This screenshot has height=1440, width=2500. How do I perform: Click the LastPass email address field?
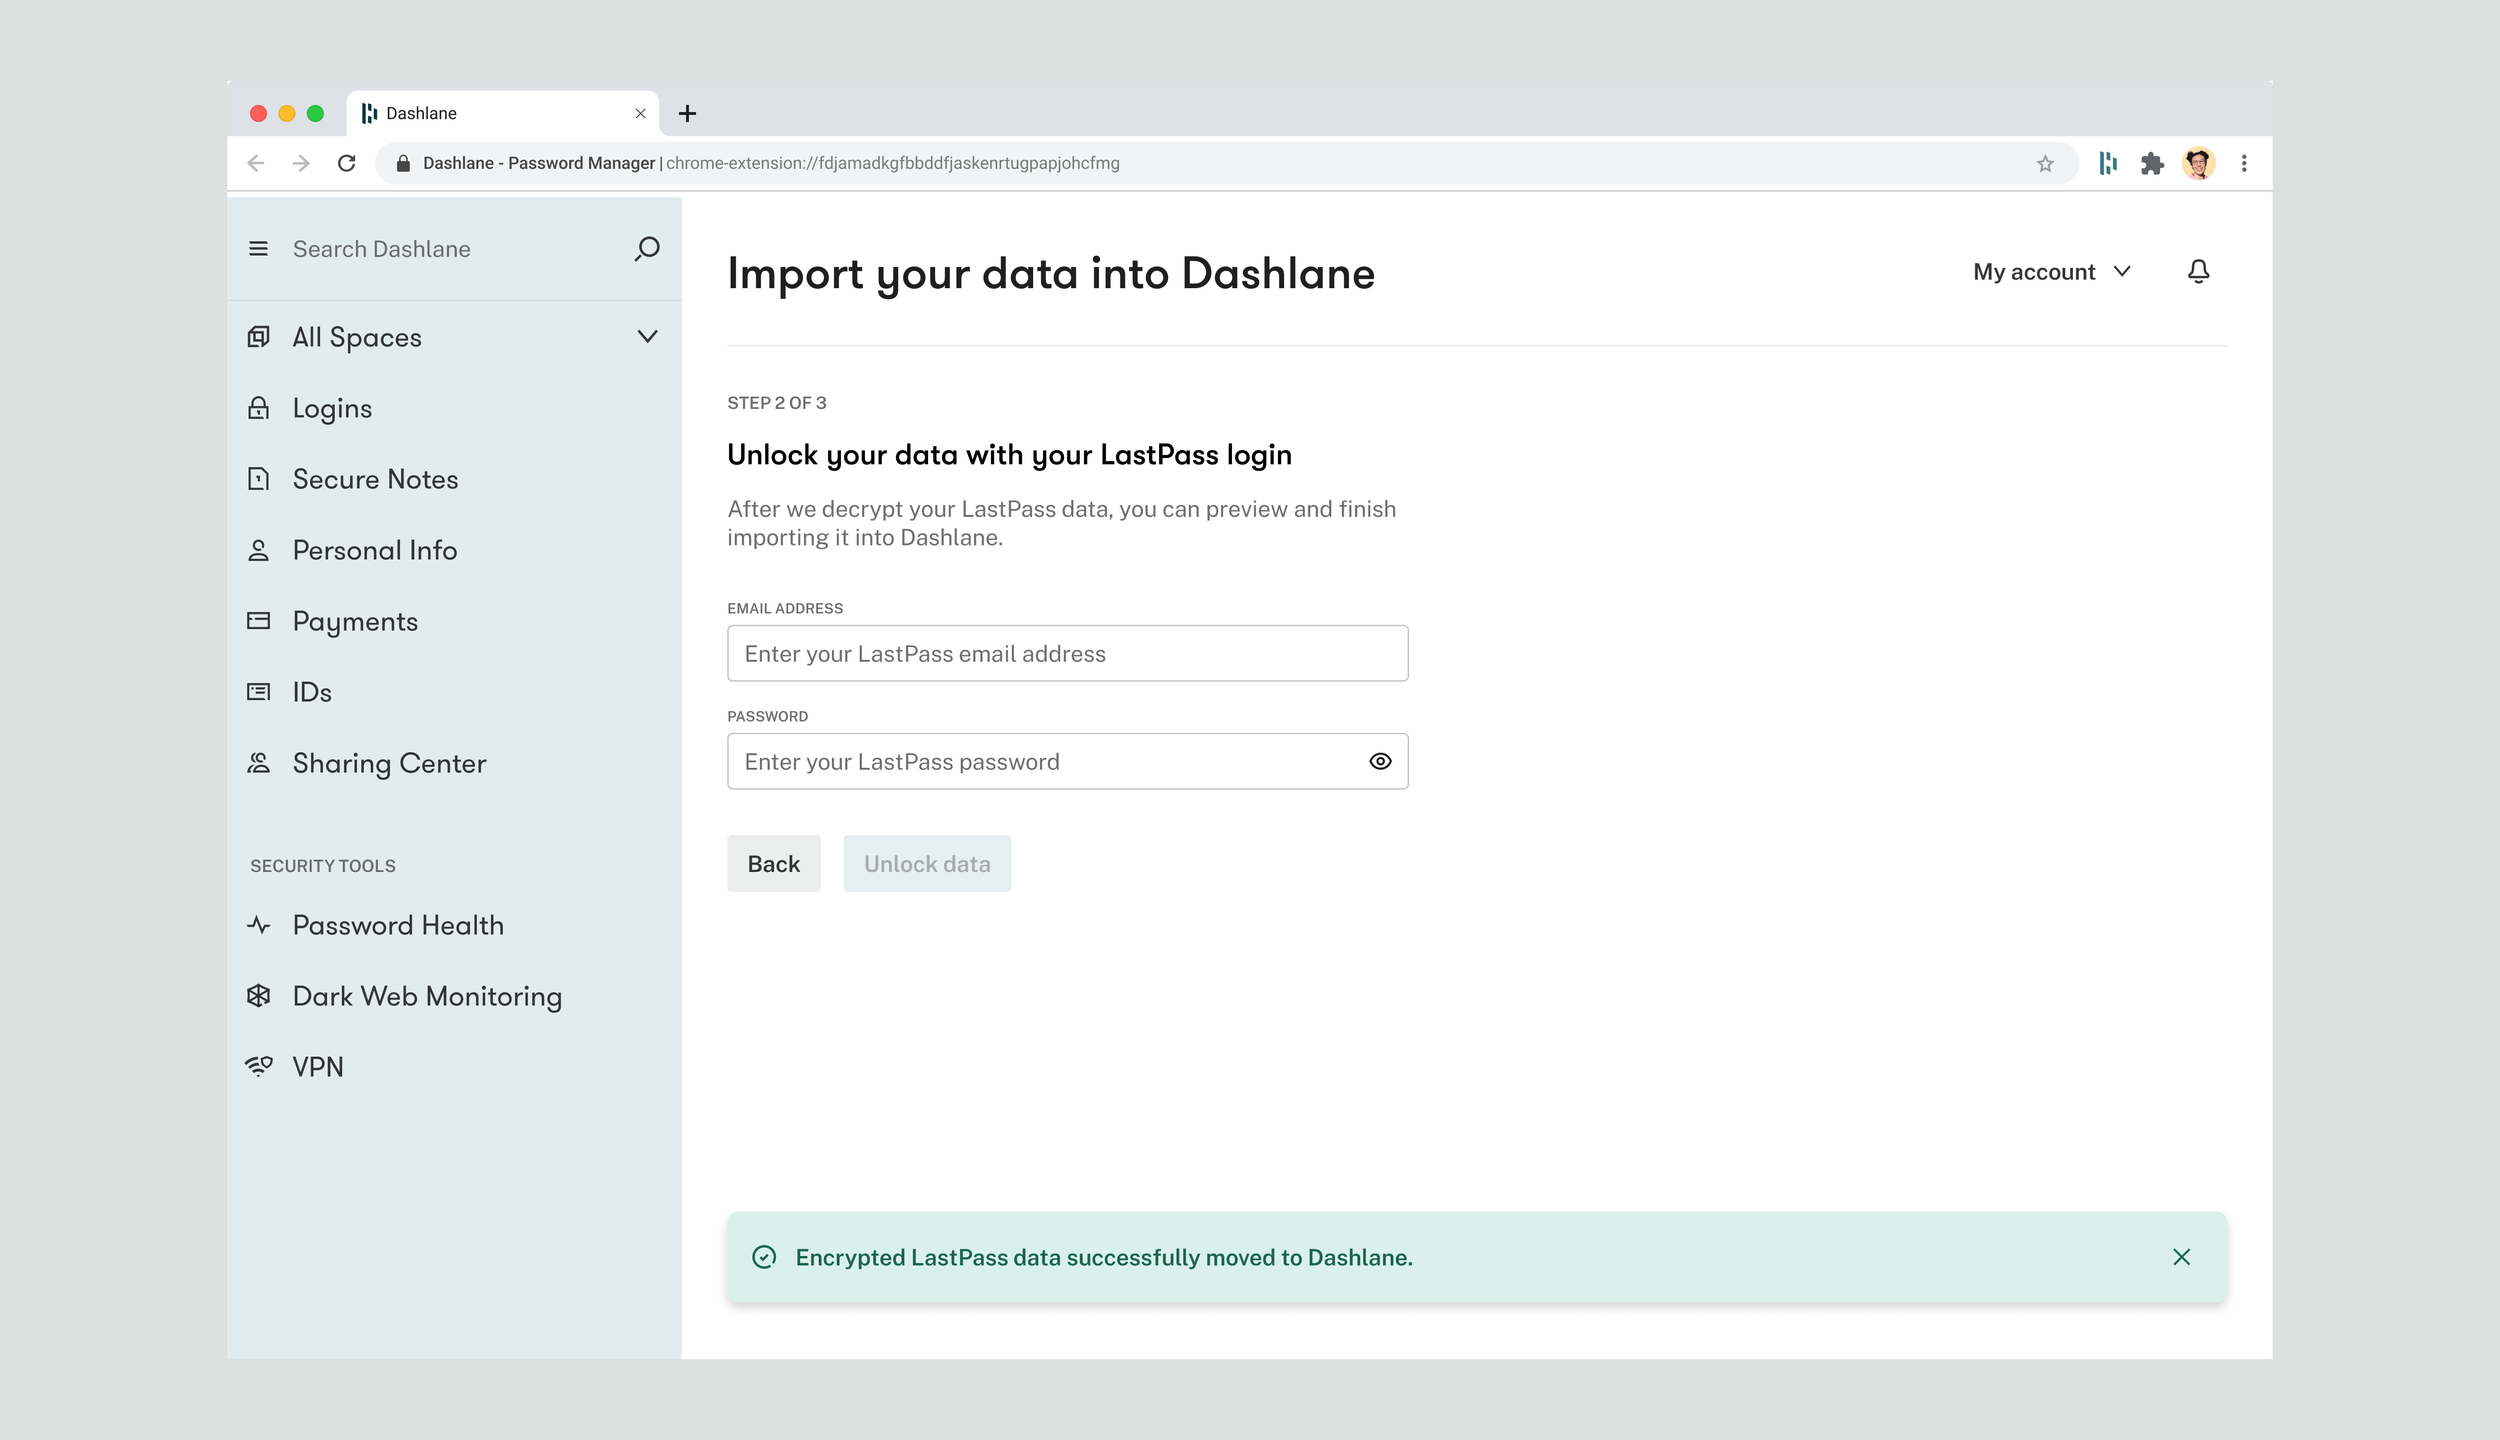tap(1067, 654)
